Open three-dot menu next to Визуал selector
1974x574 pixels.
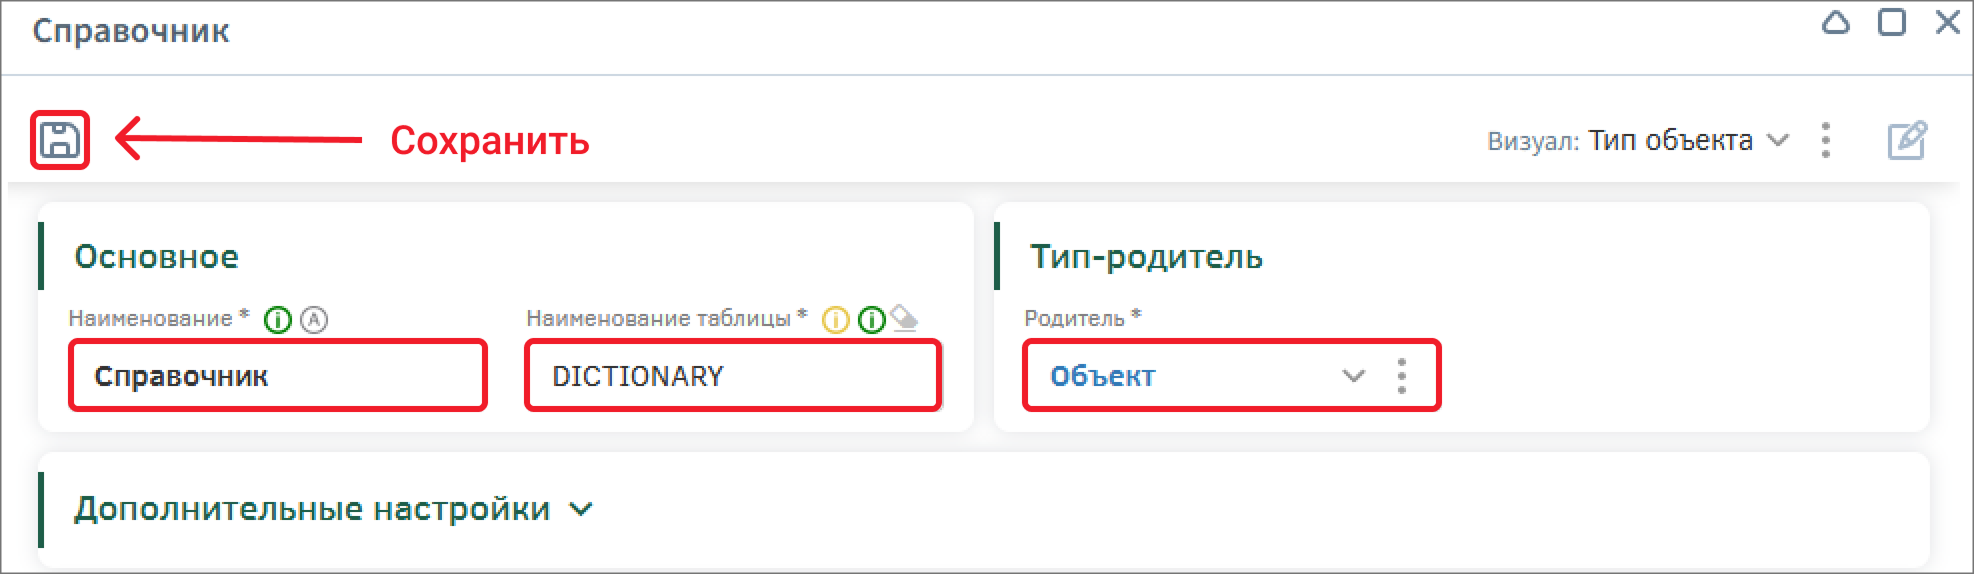tap(1826, 140)
